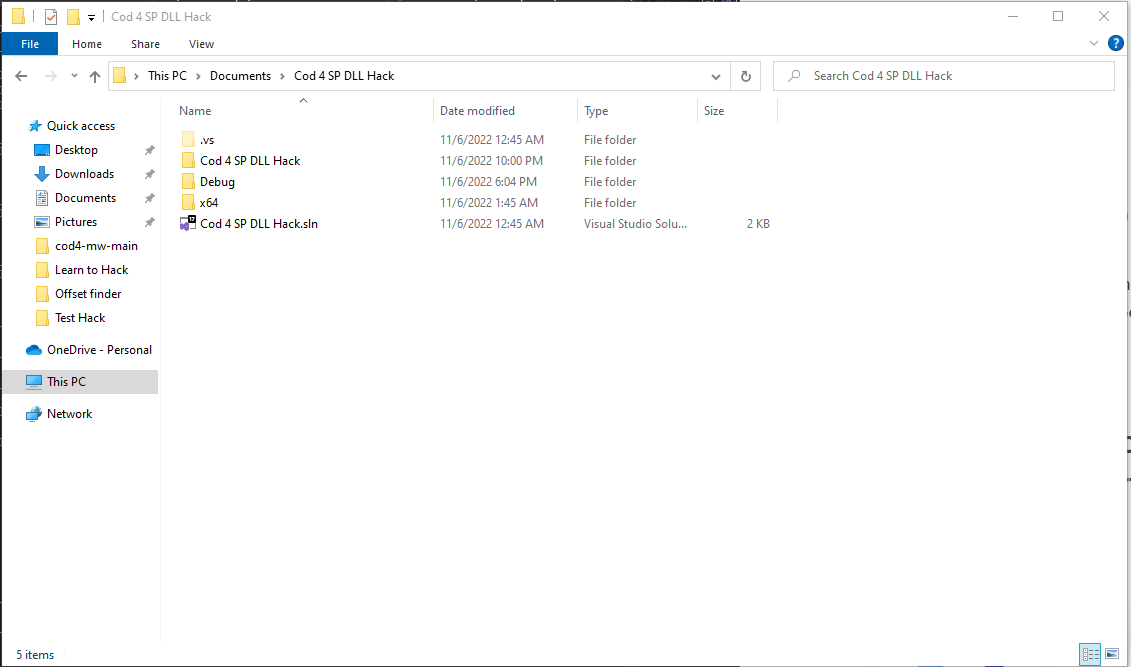
Task: Click the Pictures pin icon in sidebar
Action: pyautogui.click(x=149, y=222)
